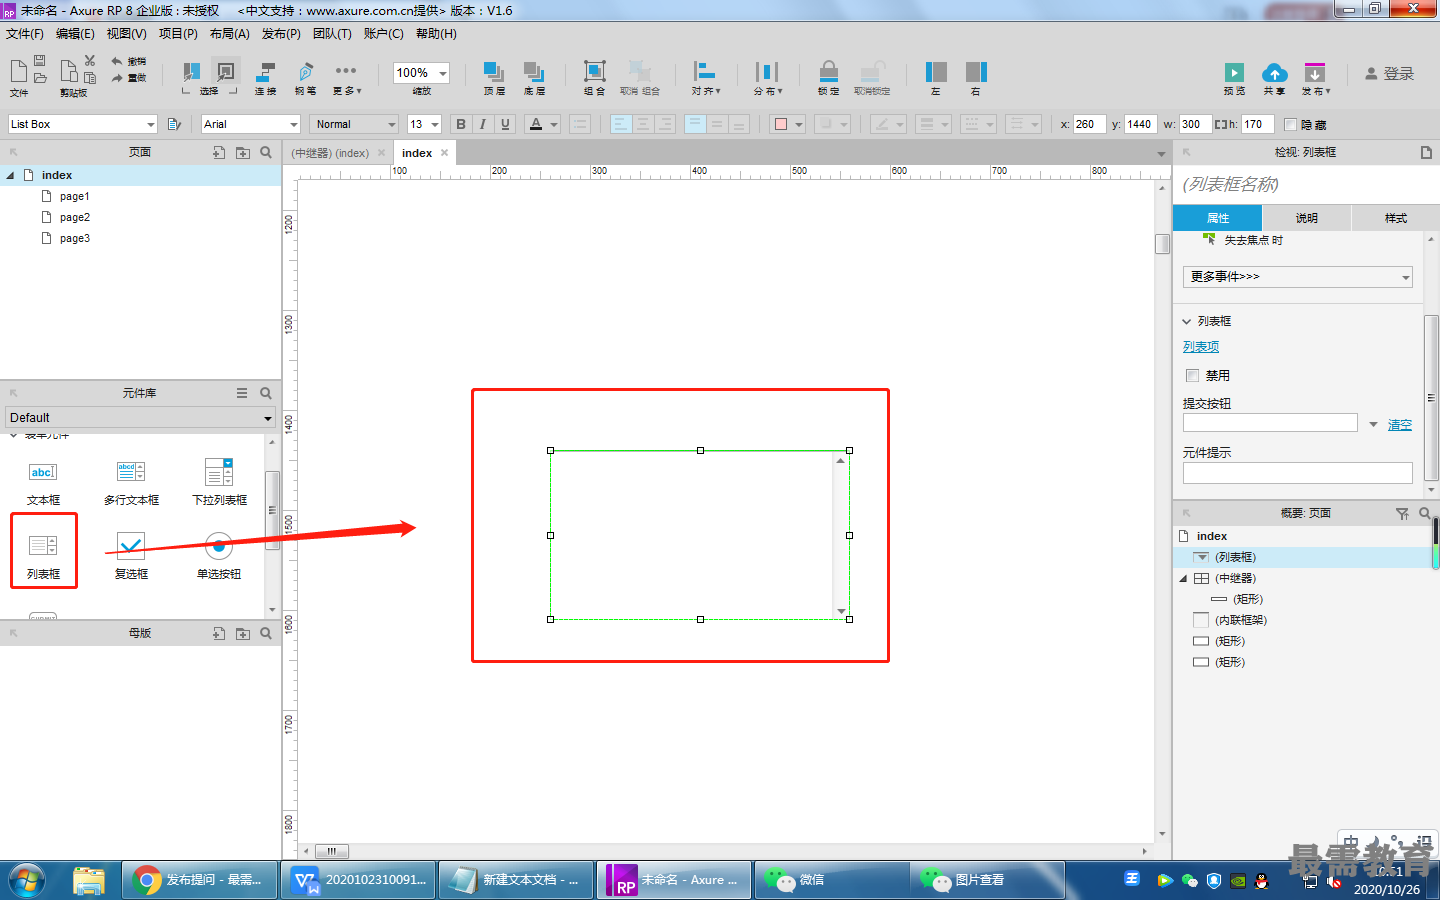
Task: Open the 文件(F) menu
Action: pos(25,34)
